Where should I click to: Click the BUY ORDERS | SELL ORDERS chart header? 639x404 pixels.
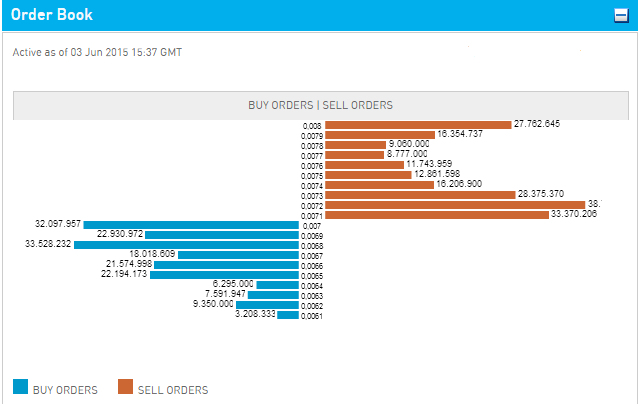[320, 105]
